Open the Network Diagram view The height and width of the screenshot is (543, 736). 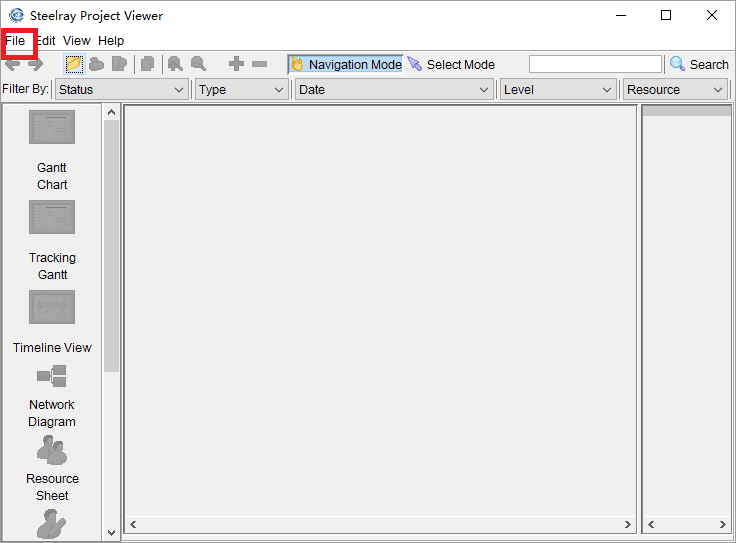52,397
